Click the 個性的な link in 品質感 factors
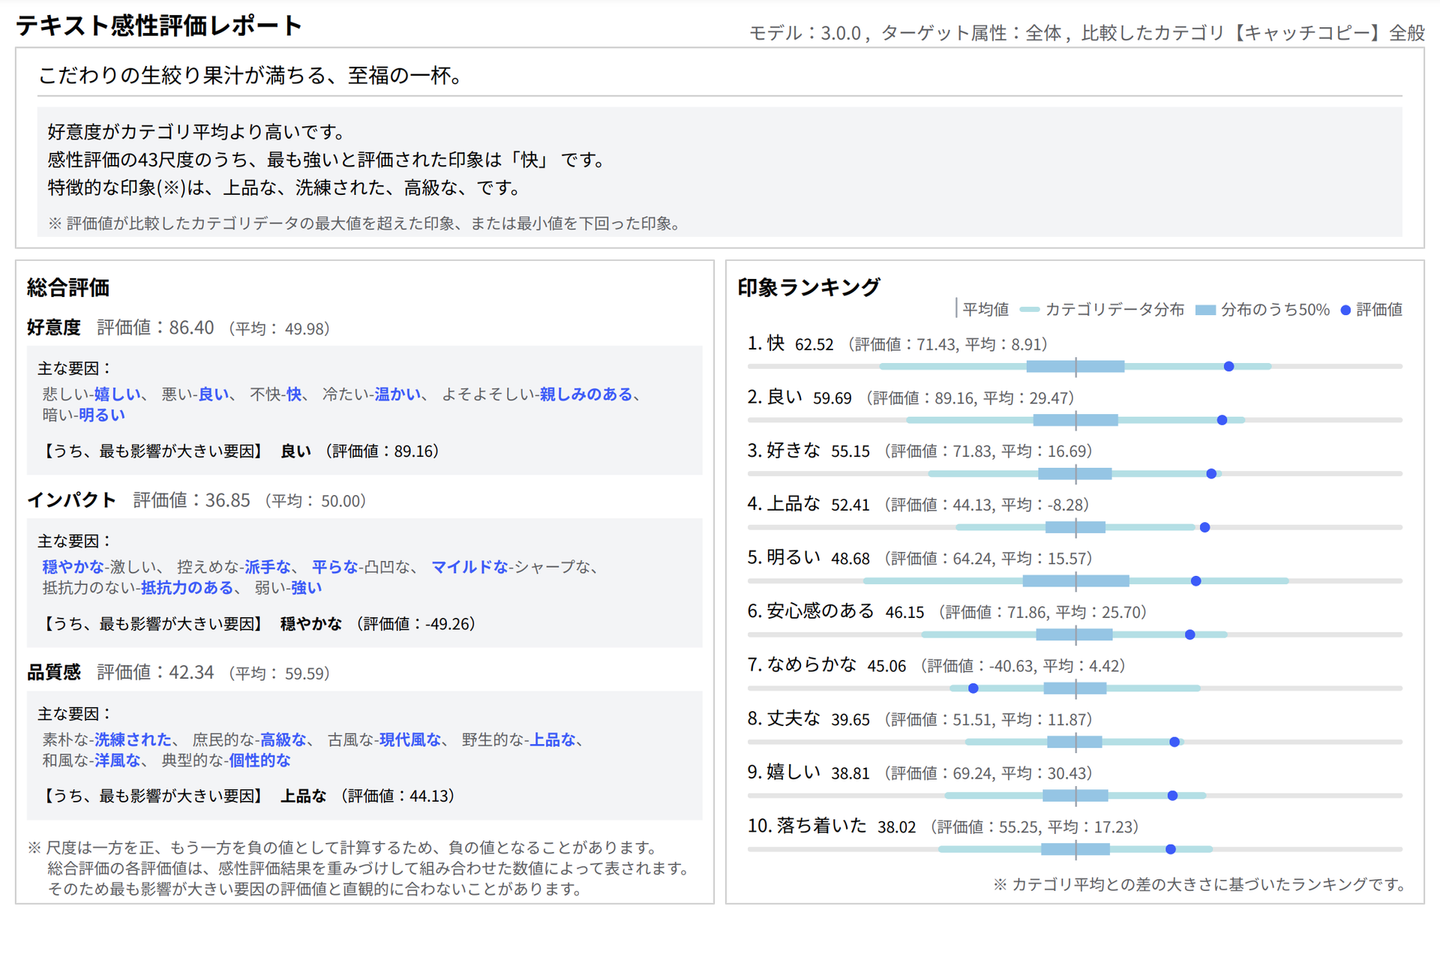Screen dimensions: 1440x957 260,761
